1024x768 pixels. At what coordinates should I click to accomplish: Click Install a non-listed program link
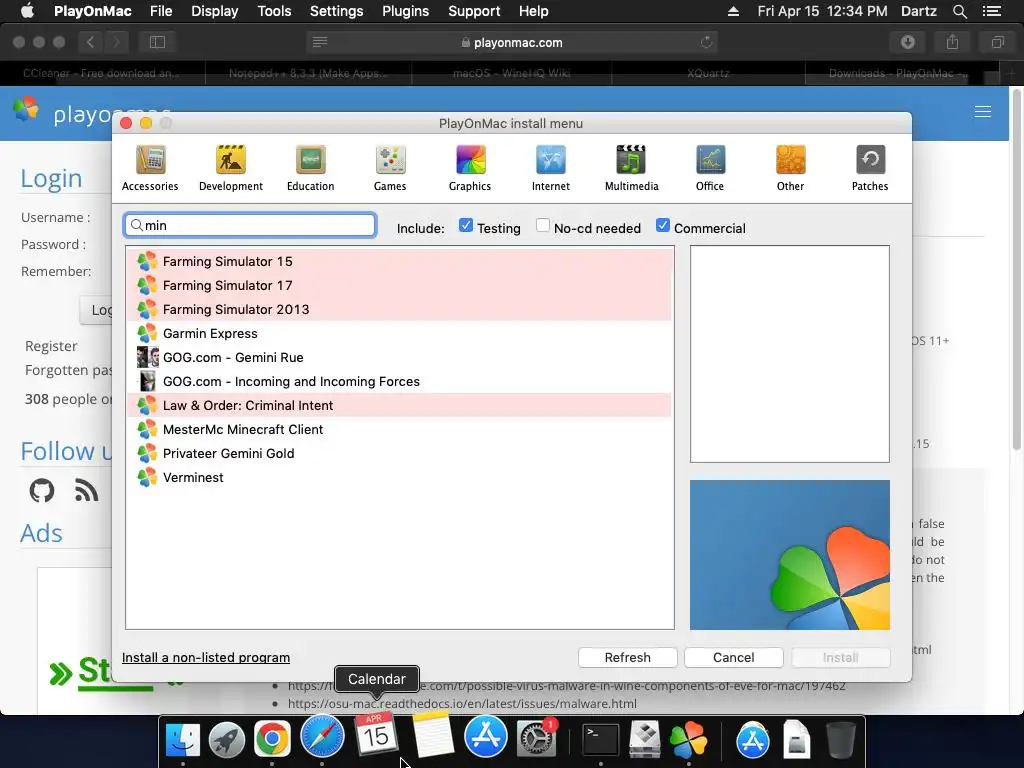206,658
